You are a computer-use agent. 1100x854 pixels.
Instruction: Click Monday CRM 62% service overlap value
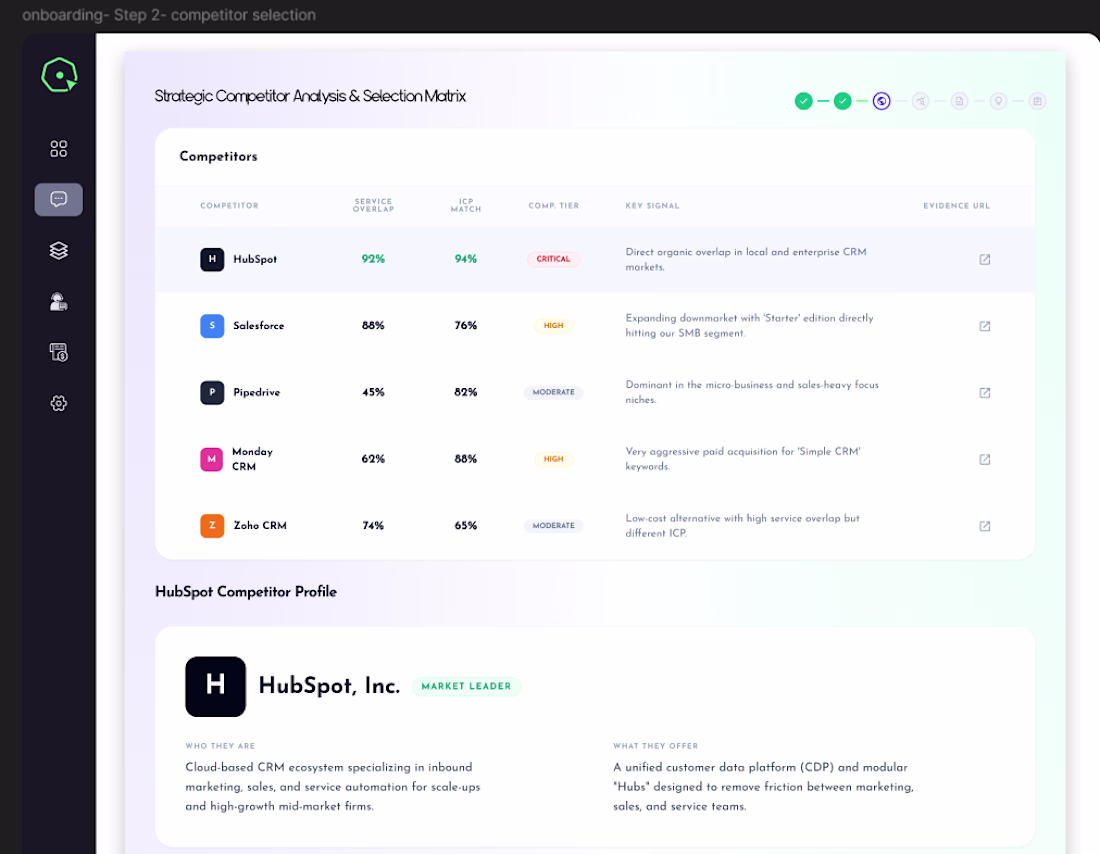(x=373, y=459)
